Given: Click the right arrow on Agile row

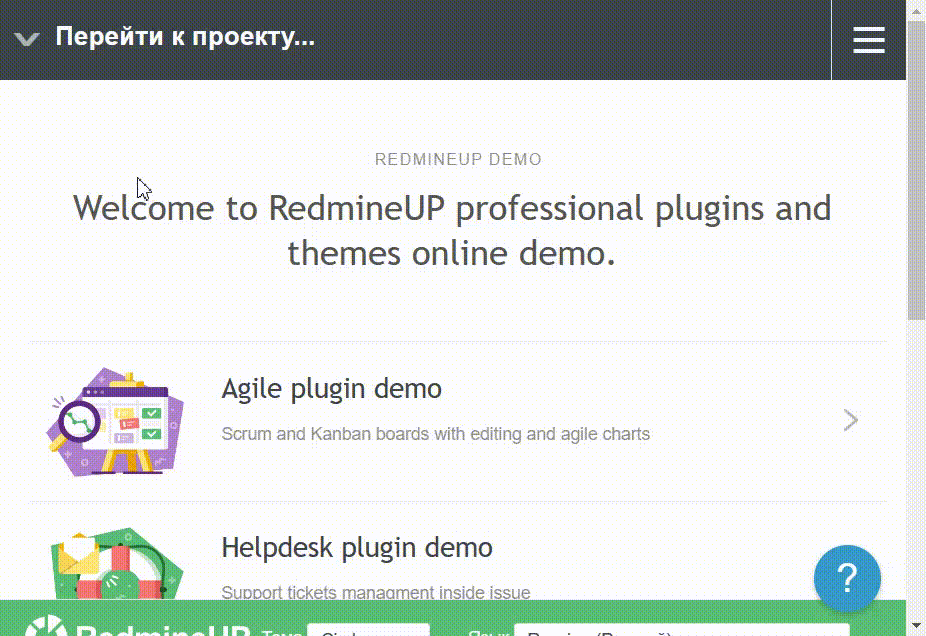Looking at the screenshot, I should (x=850, y=420).
